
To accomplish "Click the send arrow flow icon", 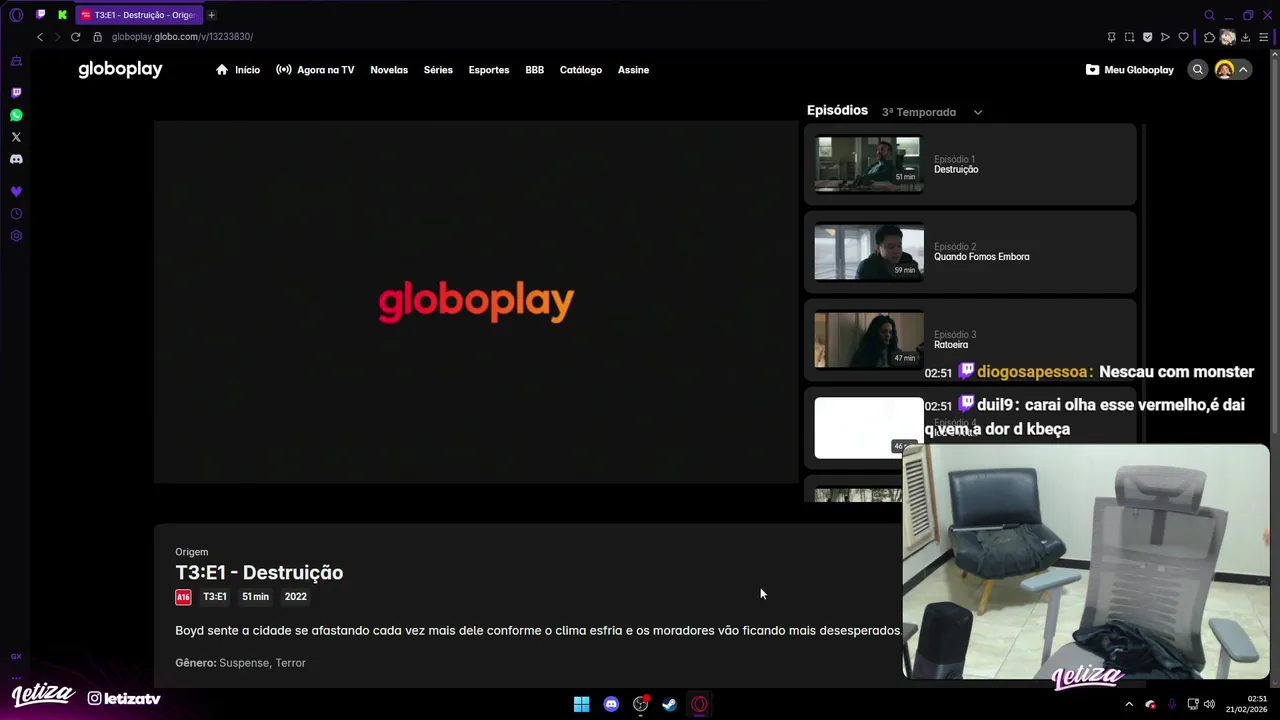I will 1165,37.
